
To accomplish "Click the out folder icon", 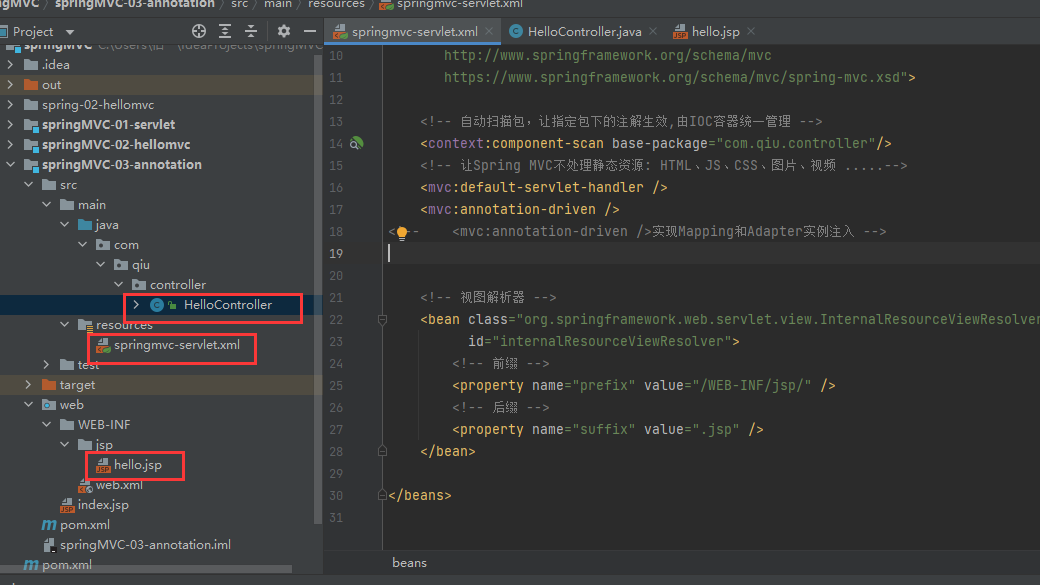I will (31, 84).
